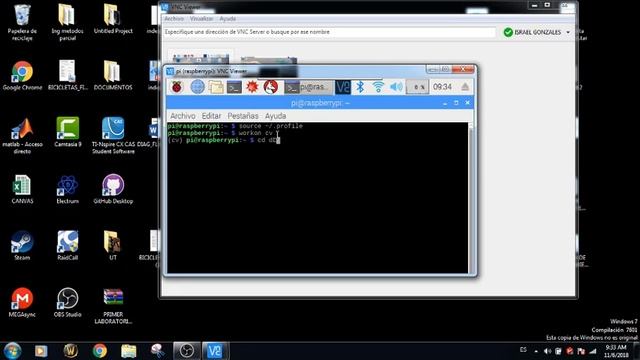Screen dimensions: 640x360
Task: Select the OBS Studio desktop shortcut
Action: tap(67, 302)
